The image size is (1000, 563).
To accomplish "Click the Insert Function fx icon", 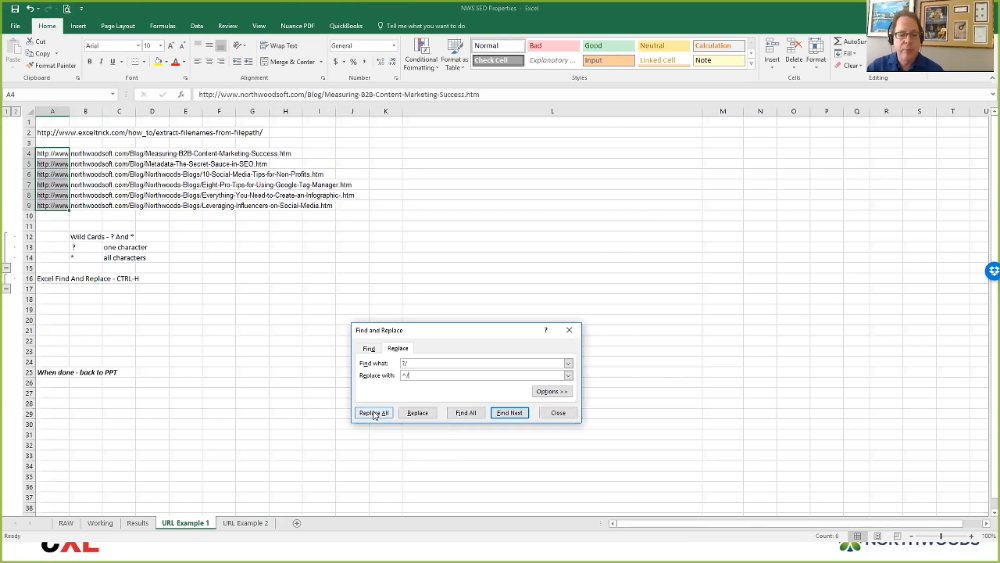I will point(181,94).
